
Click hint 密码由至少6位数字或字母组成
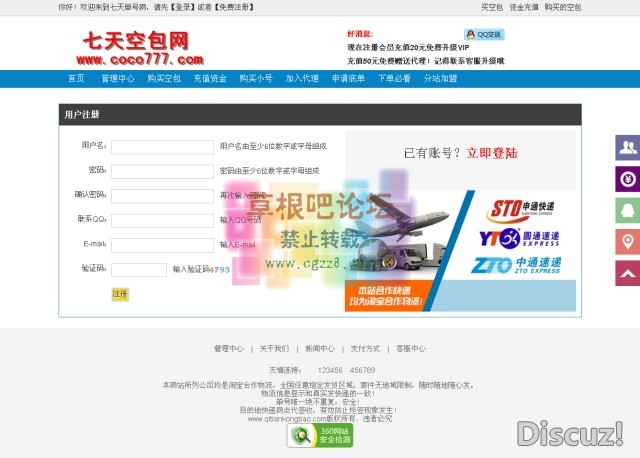tap(269, 171)
